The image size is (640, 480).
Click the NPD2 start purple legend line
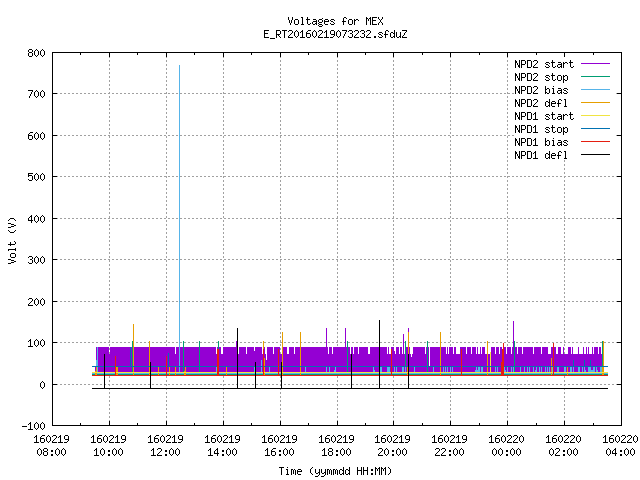595,64
